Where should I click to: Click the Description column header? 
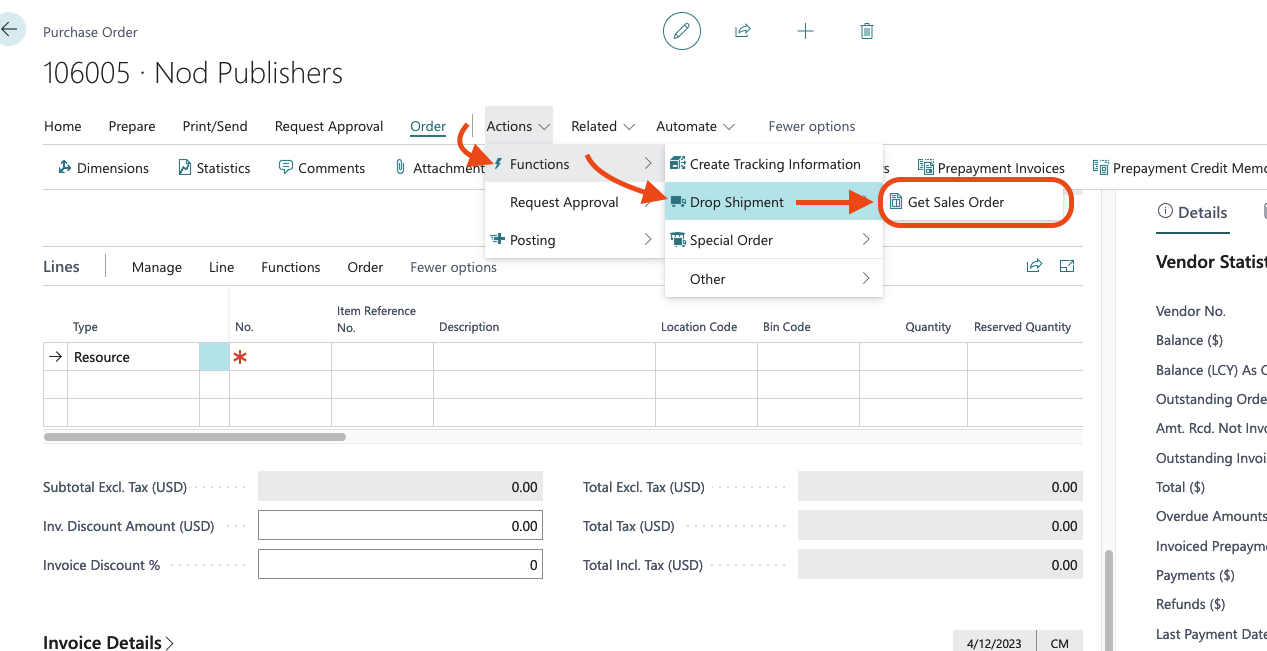point(469,327)
